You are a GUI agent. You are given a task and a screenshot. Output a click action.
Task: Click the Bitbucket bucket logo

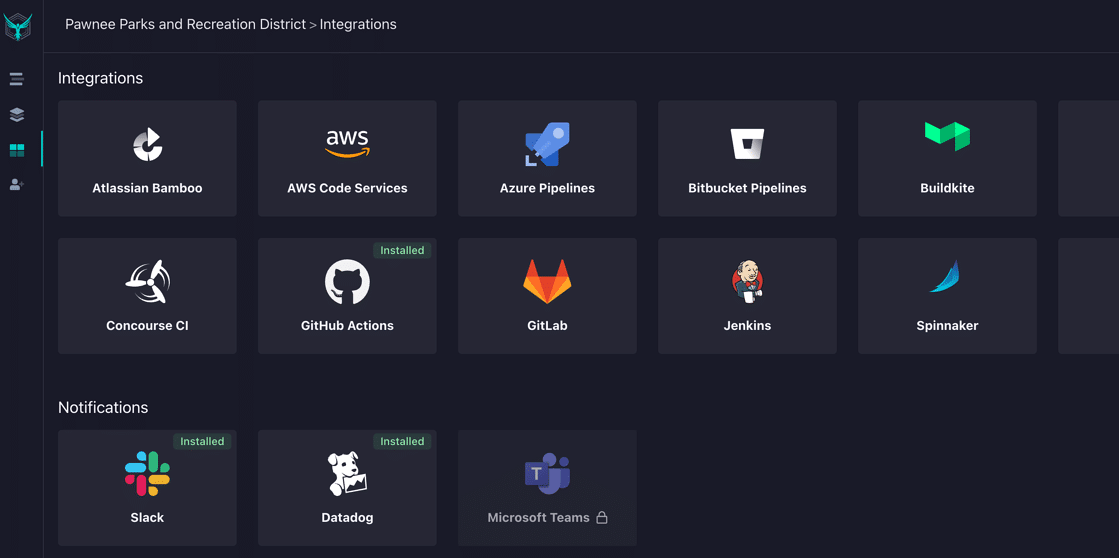[747, 144]
